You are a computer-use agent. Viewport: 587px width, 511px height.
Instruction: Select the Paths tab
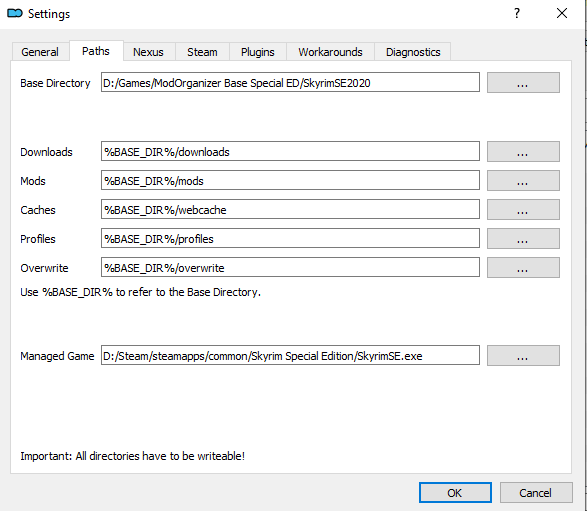point(96,51)
